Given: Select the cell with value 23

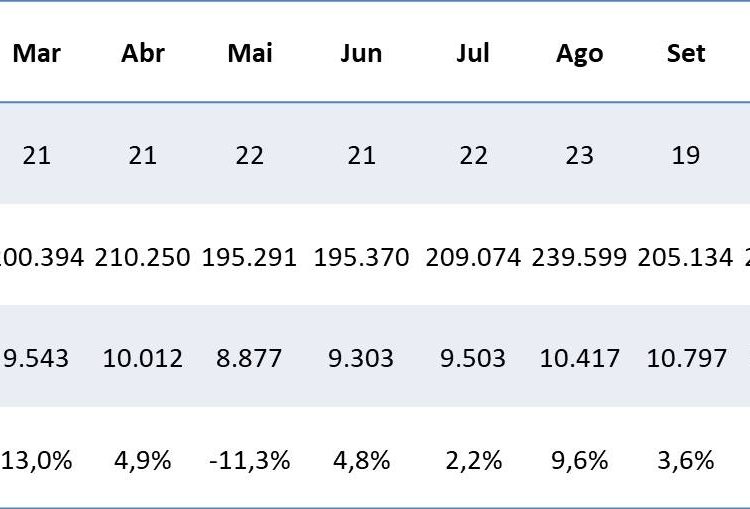Looking at the screenshot, I should (x=580, y=155).
